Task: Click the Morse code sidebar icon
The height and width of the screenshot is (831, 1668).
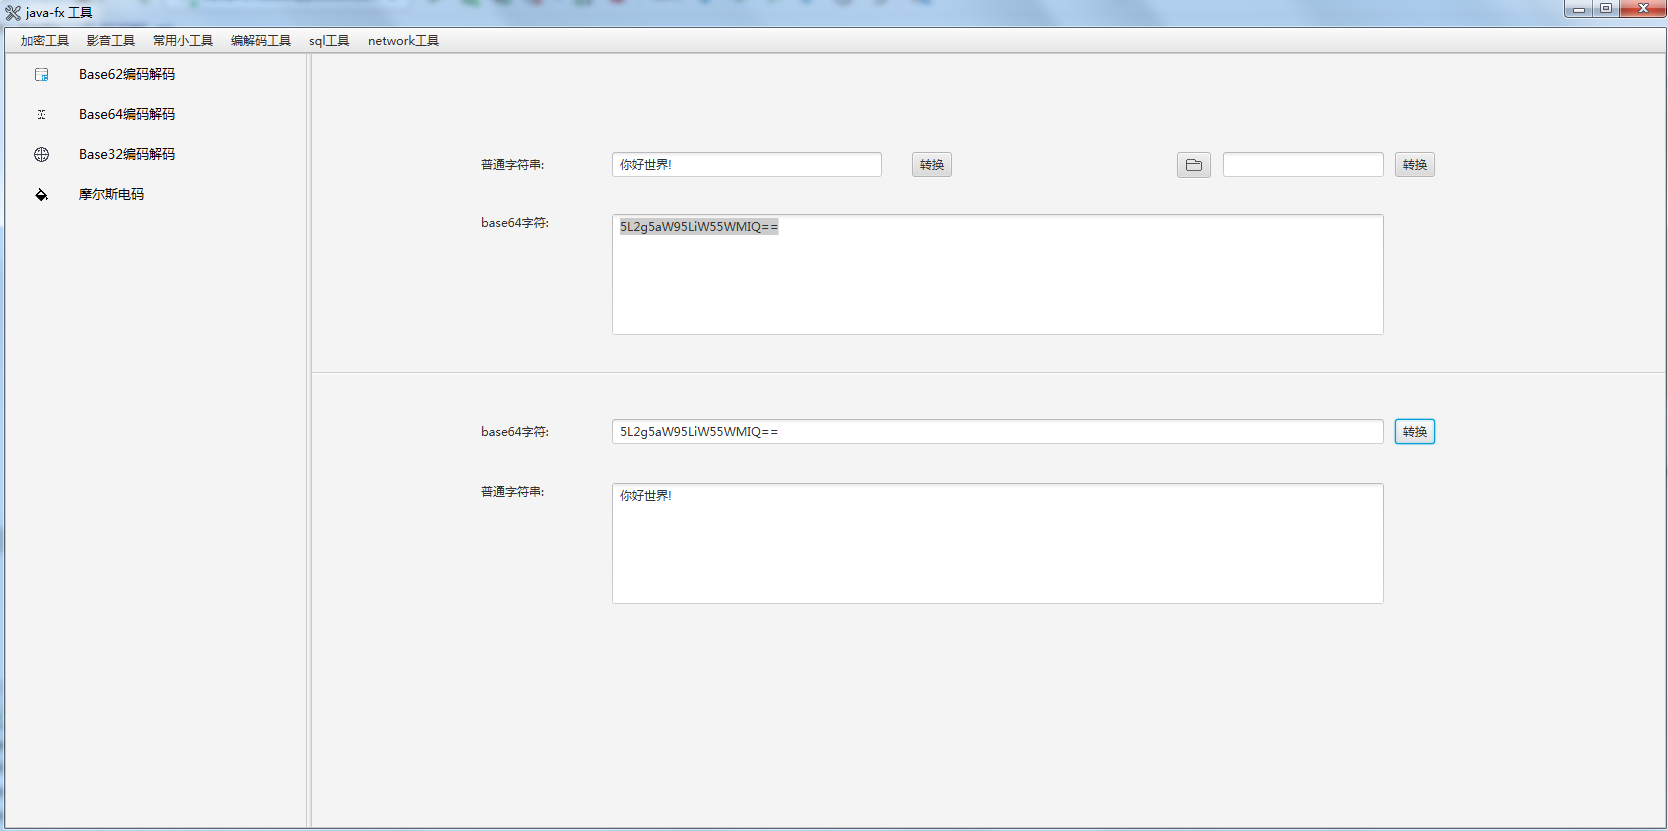Action: tap(42, 195)
